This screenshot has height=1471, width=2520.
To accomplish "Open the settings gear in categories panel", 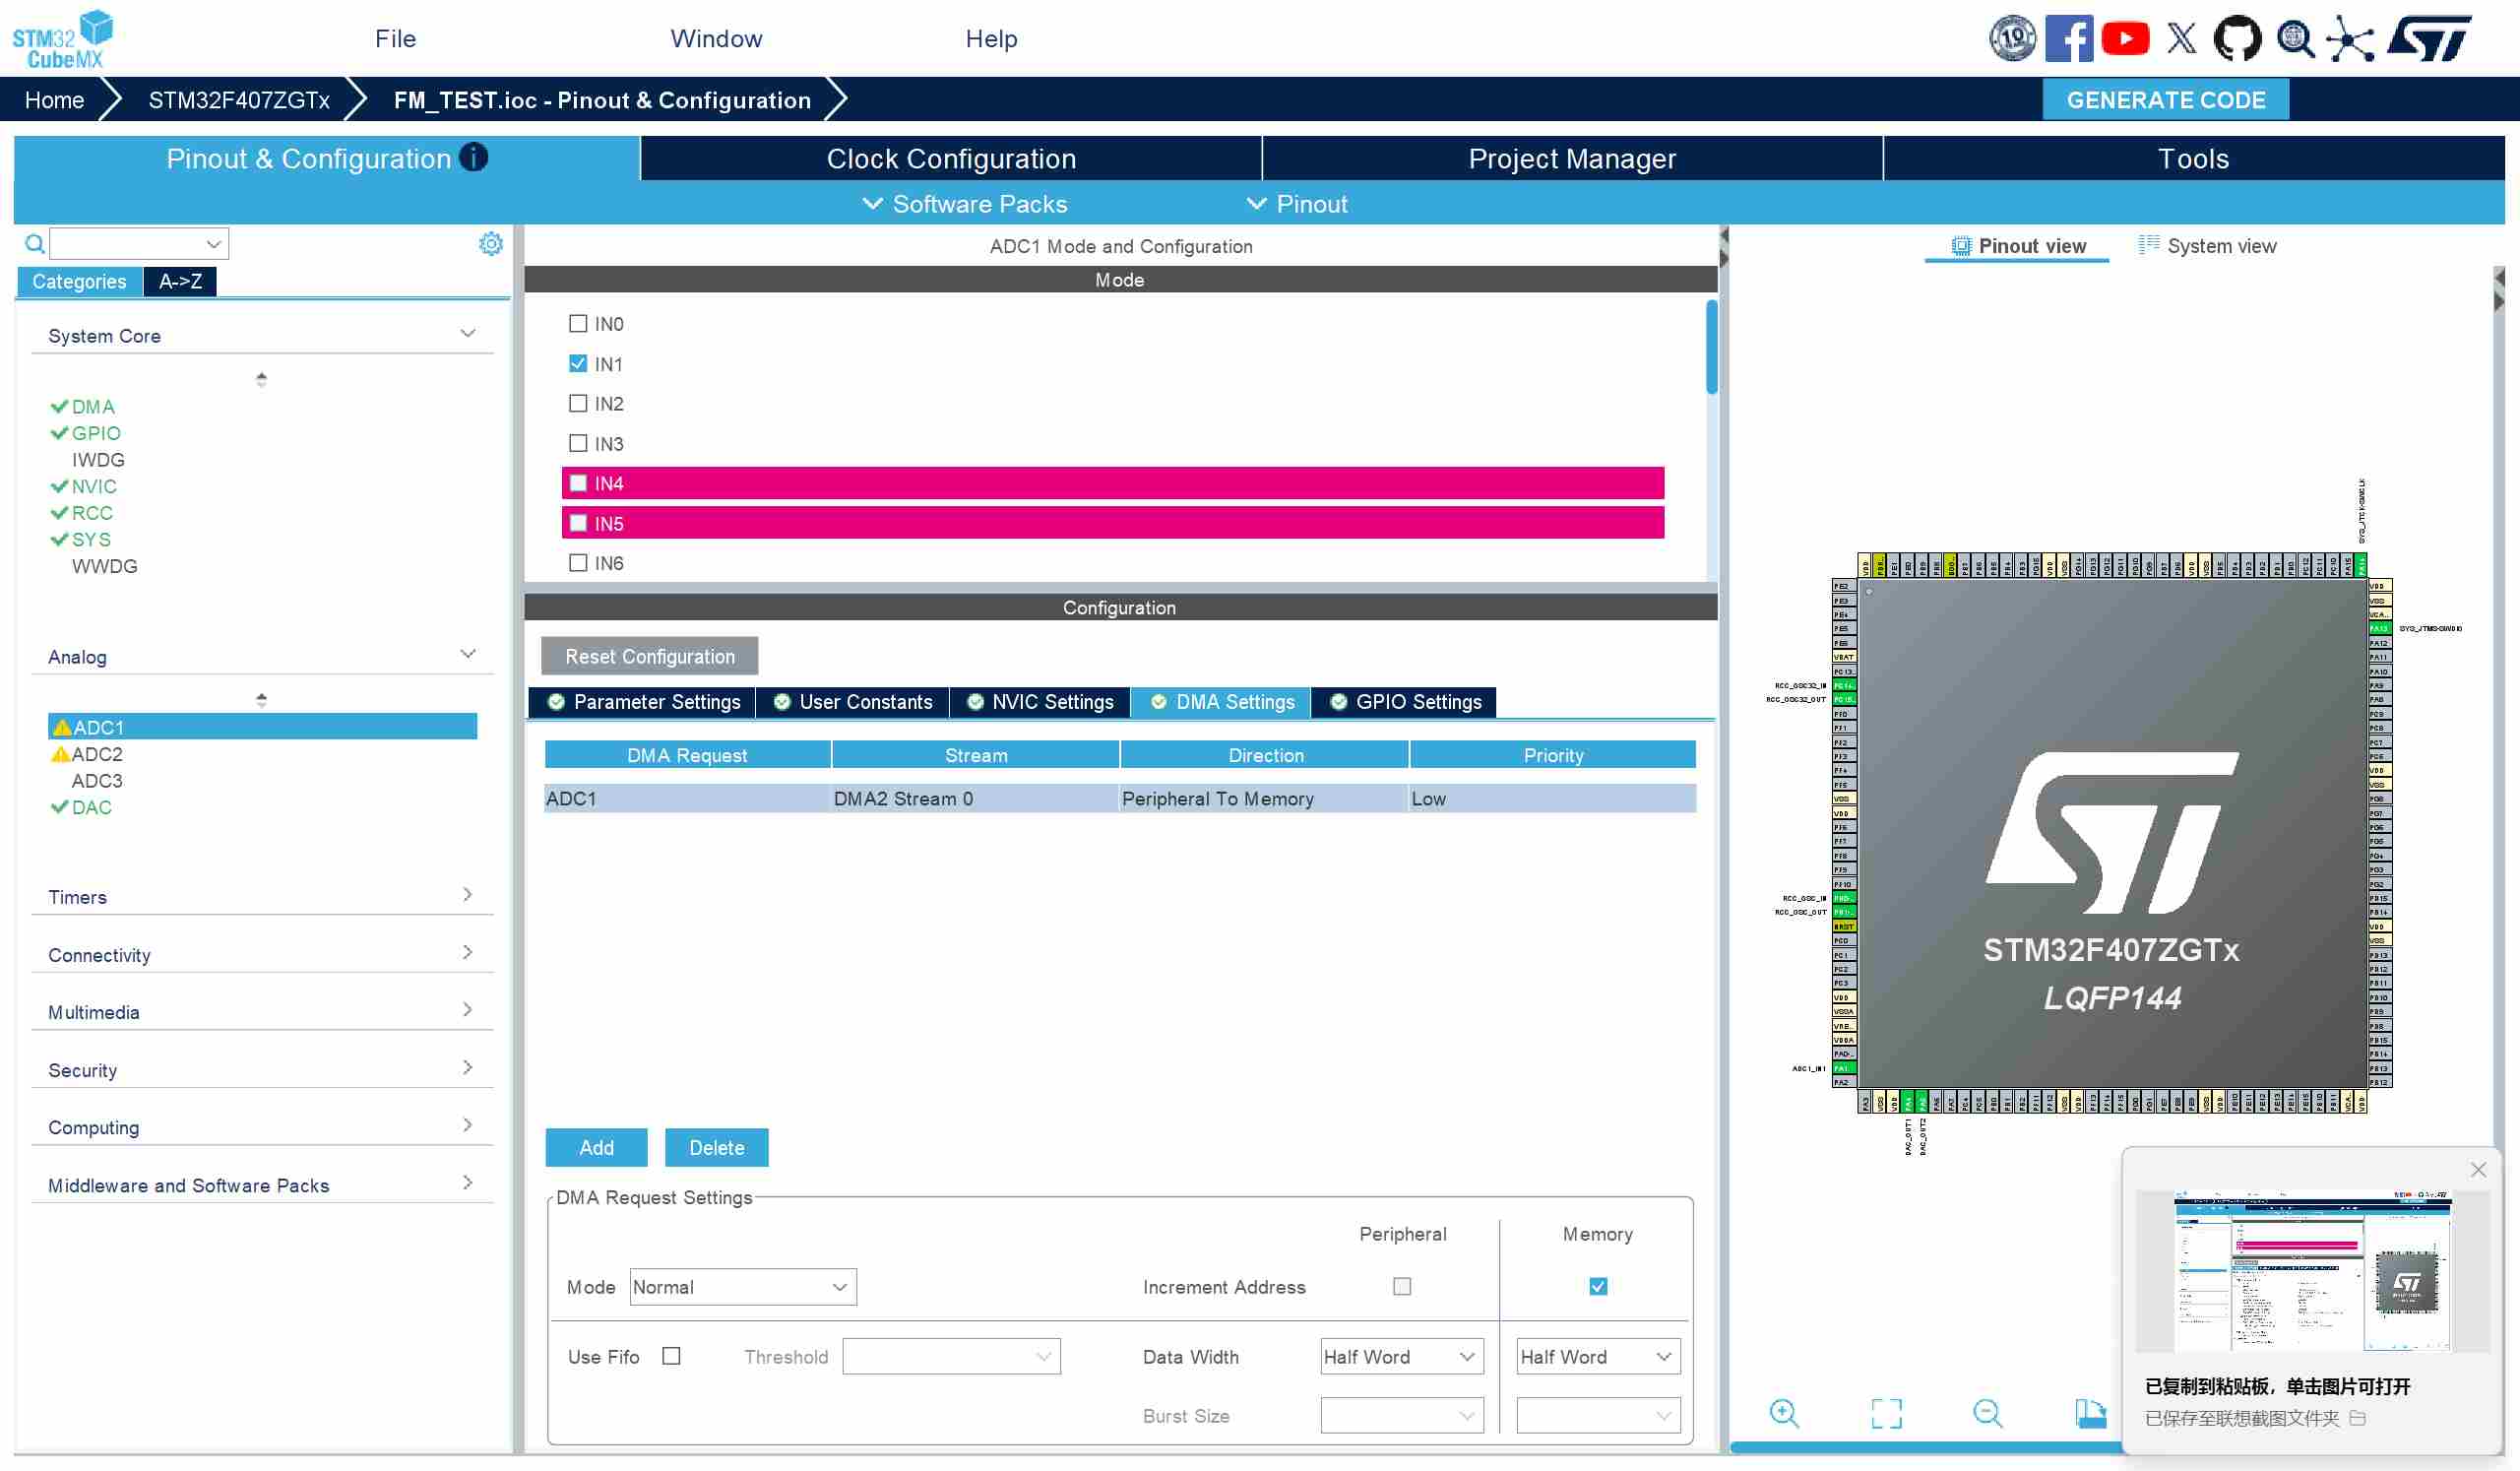I will (490, 243).
